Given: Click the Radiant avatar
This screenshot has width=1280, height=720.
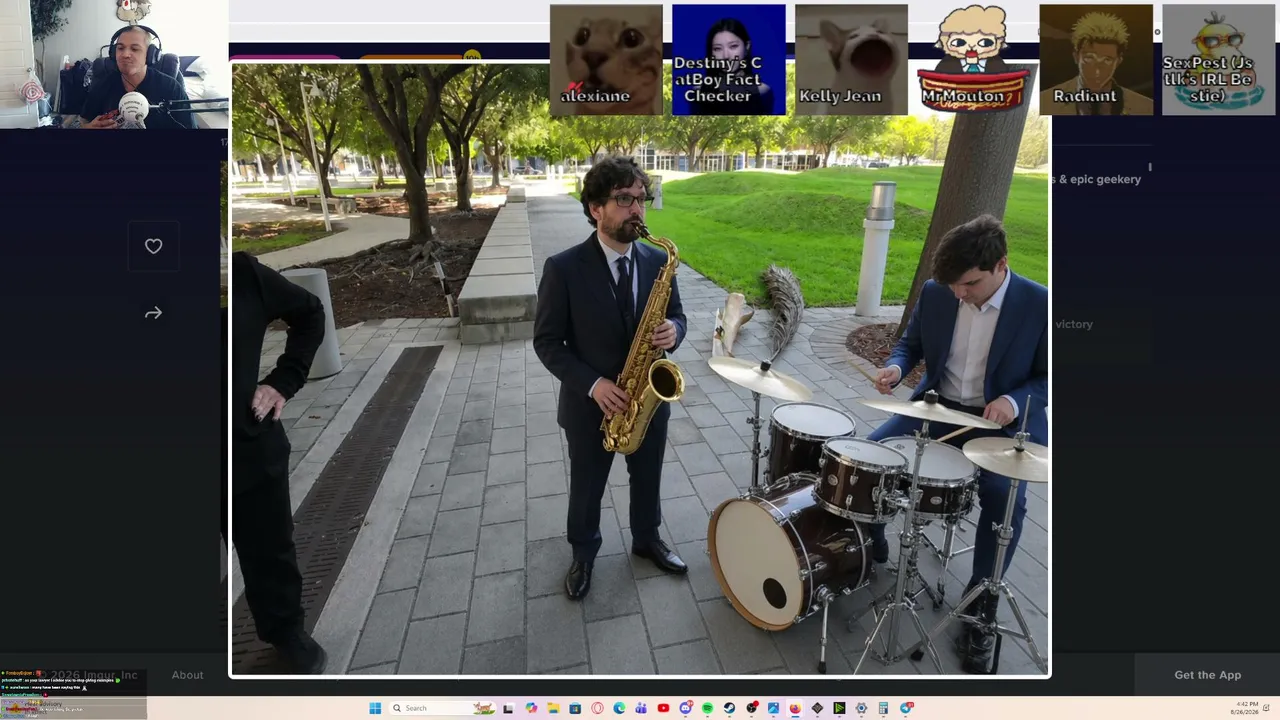Looking at the screenshot, I should (1096, 59).
